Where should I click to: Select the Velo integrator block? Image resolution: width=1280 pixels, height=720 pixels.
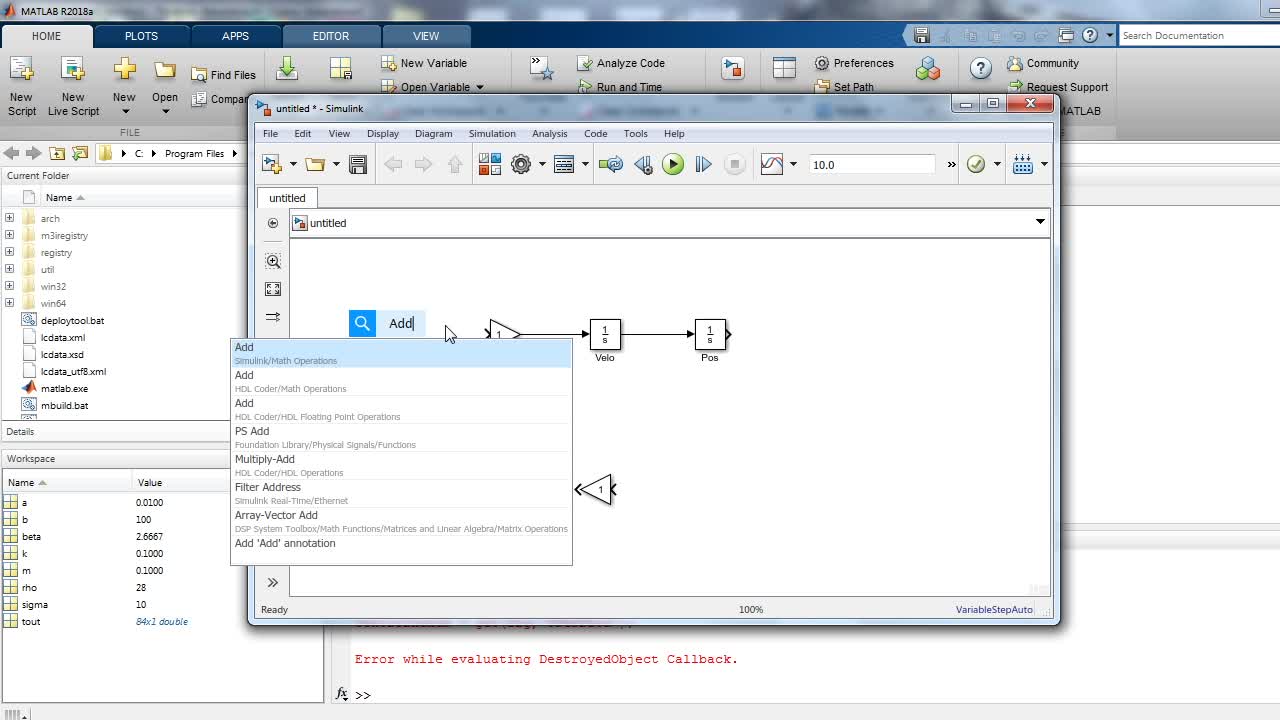point(605,334)
